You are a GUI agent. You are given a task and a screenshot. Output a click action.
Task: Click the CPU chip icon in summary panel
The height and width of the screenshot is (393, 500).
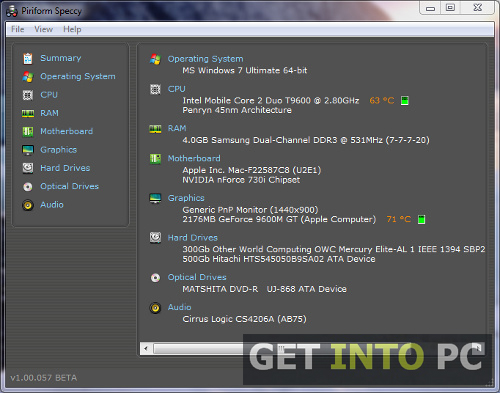click(155, 89)
